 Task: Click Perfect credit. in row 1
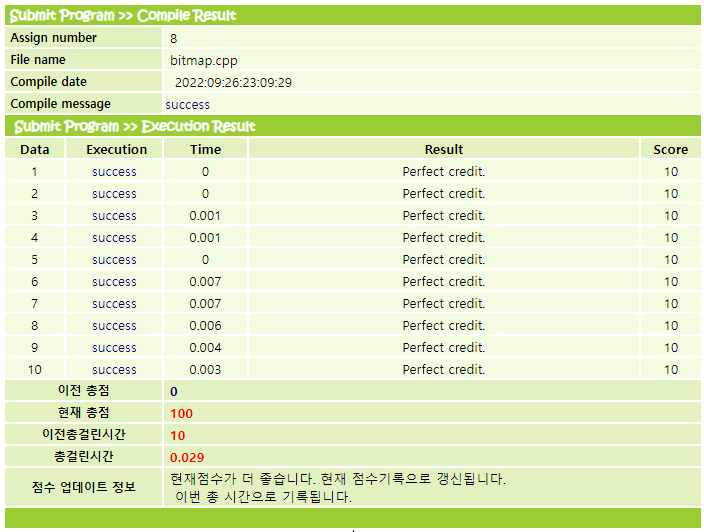point(444,172)
